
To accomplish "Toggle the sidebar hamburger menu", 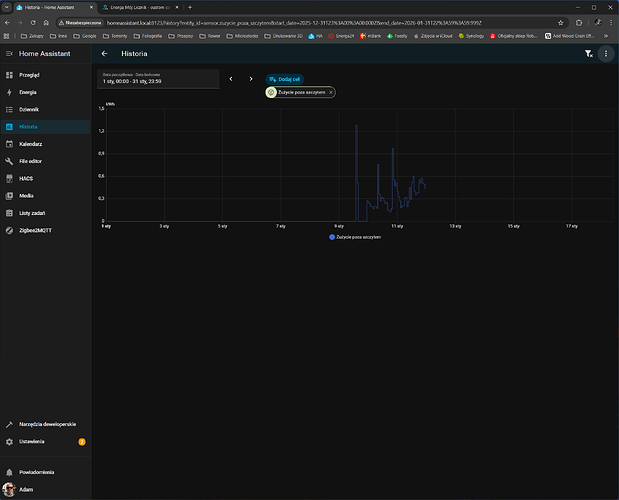I will tap(9, 53).
